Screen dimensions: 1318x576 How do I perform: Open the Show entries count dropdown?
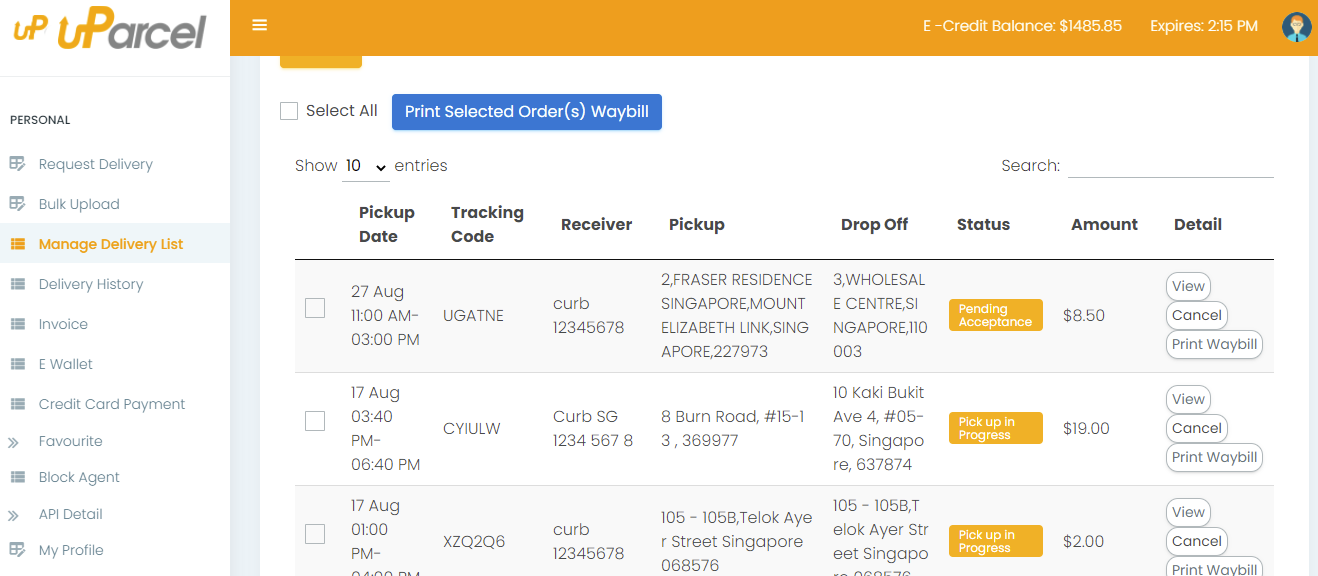click(x=366, y=166)
